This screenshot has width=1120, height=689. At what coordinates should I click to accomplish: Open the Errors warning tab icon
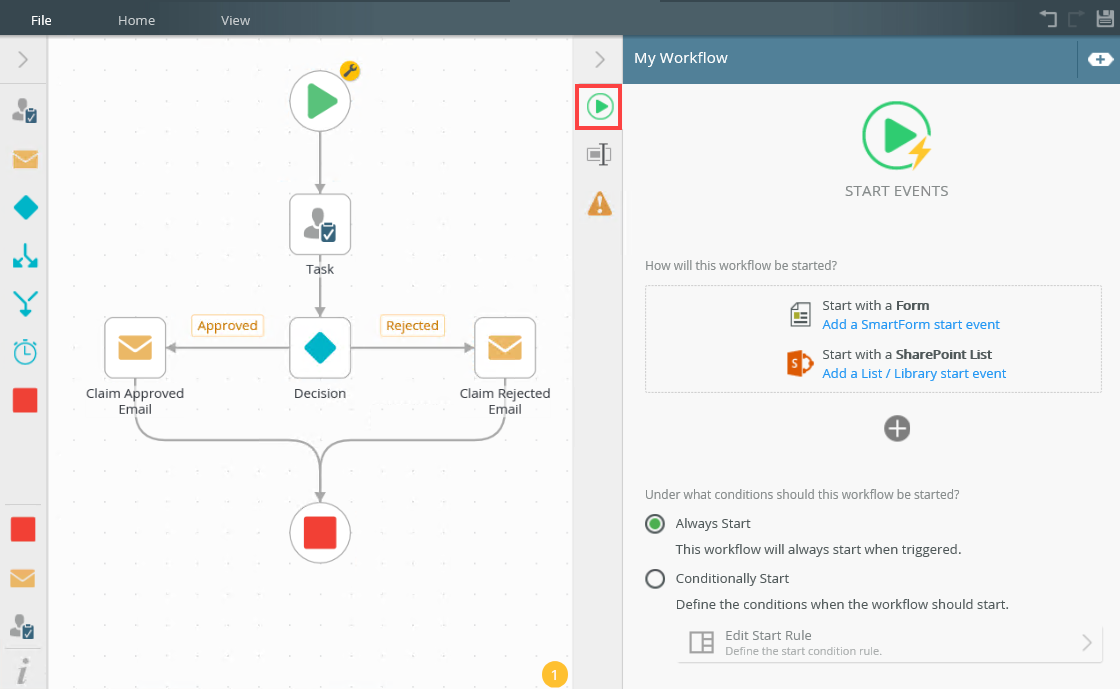click(x=599, y=204)
